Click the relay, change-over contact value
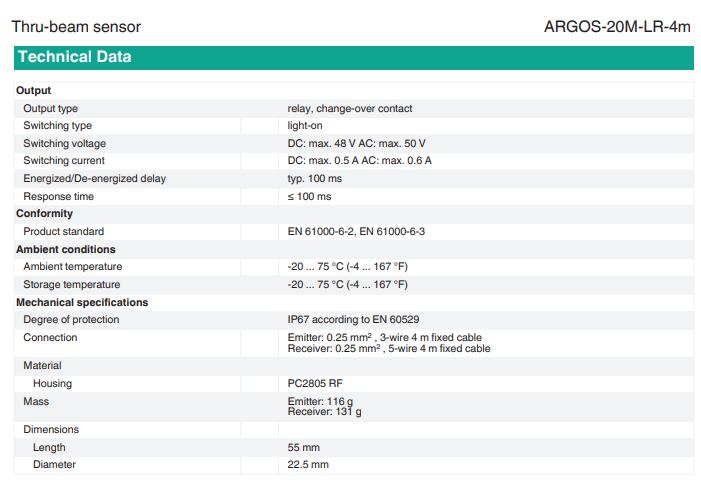701x487 pixels. 349,108
